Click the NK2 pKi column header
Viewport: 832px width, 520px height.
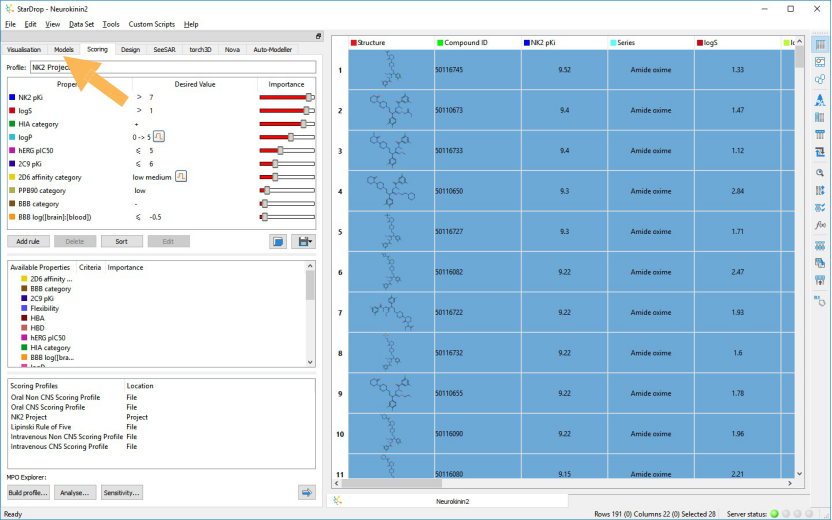pos(564,42)
